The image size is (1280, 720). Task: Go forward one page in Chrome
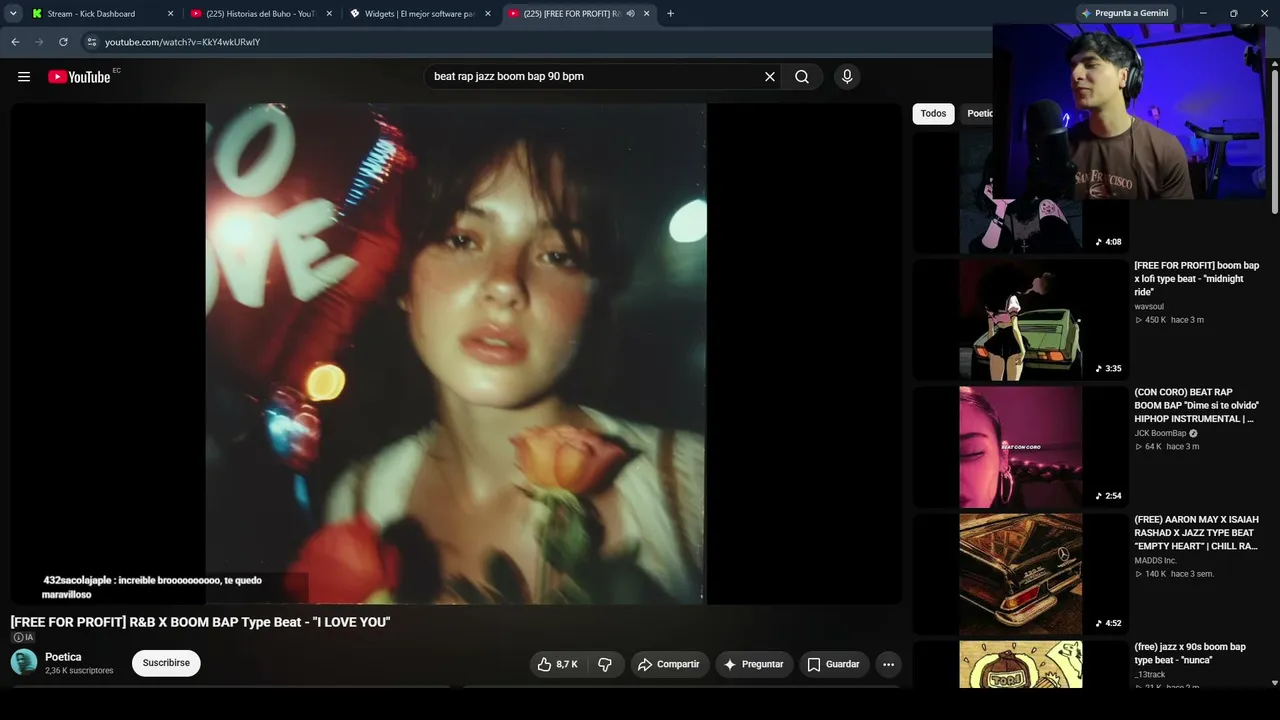click(x=39, y=42)
